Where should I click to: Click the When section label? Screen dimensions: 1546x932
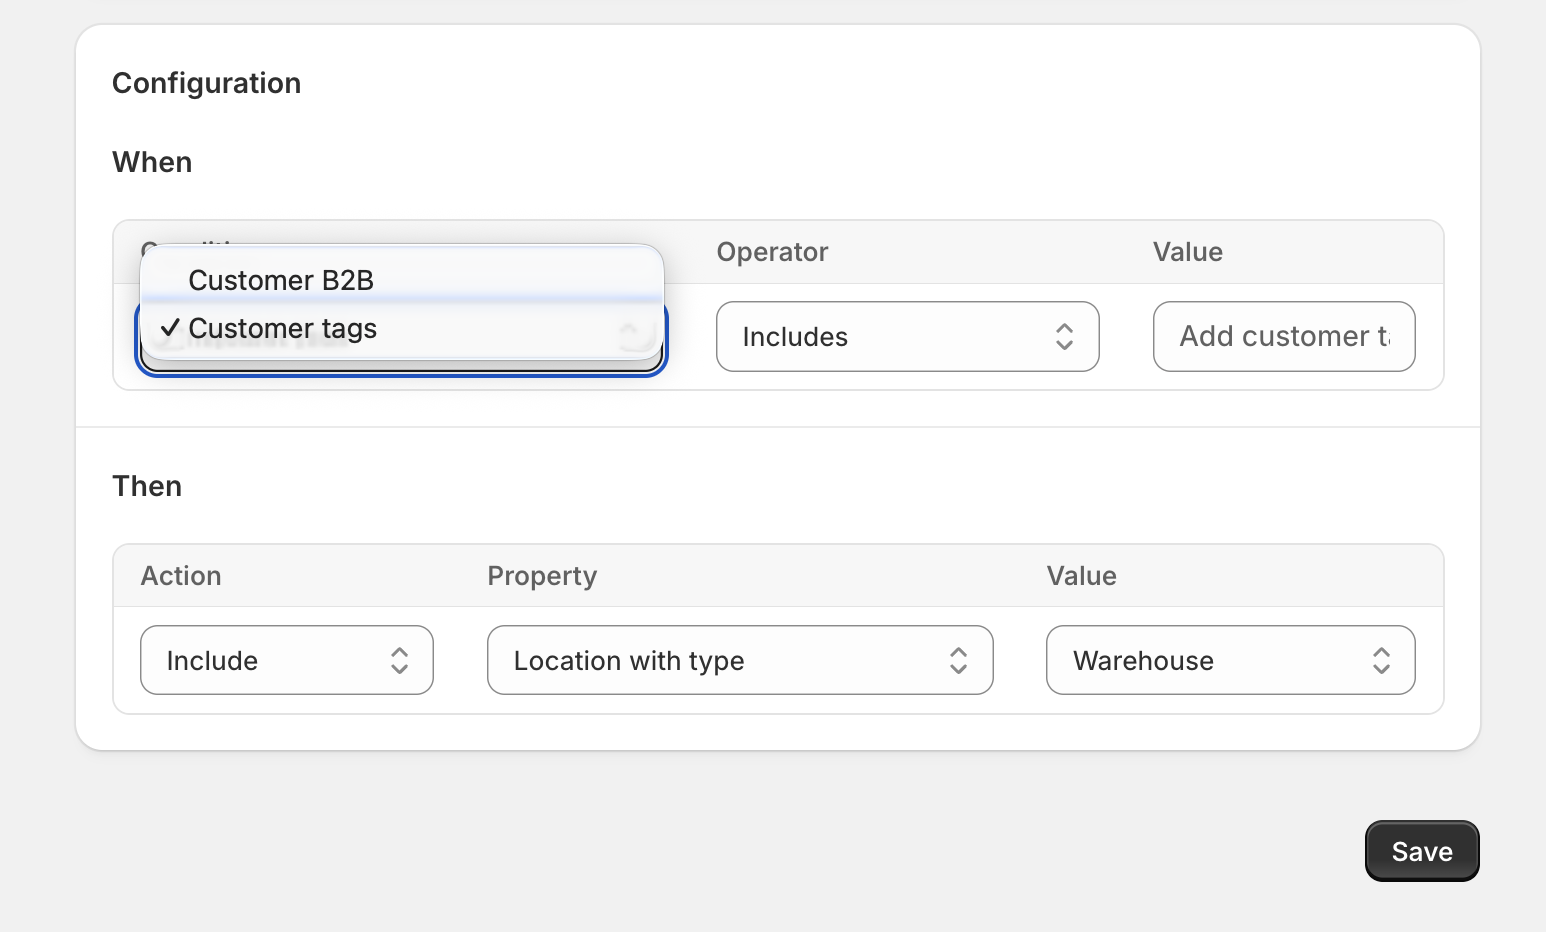152,162
